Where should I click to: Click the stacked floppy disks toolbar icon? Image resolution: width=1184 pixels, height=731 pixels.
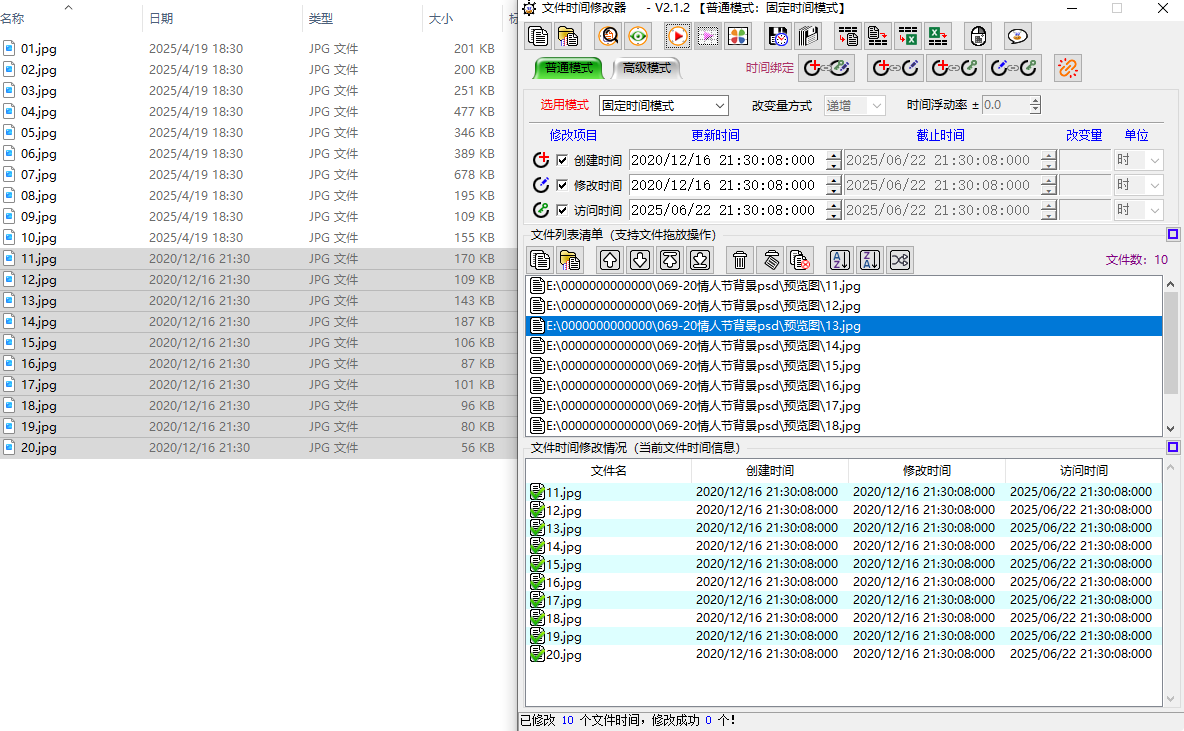[808, 36]
